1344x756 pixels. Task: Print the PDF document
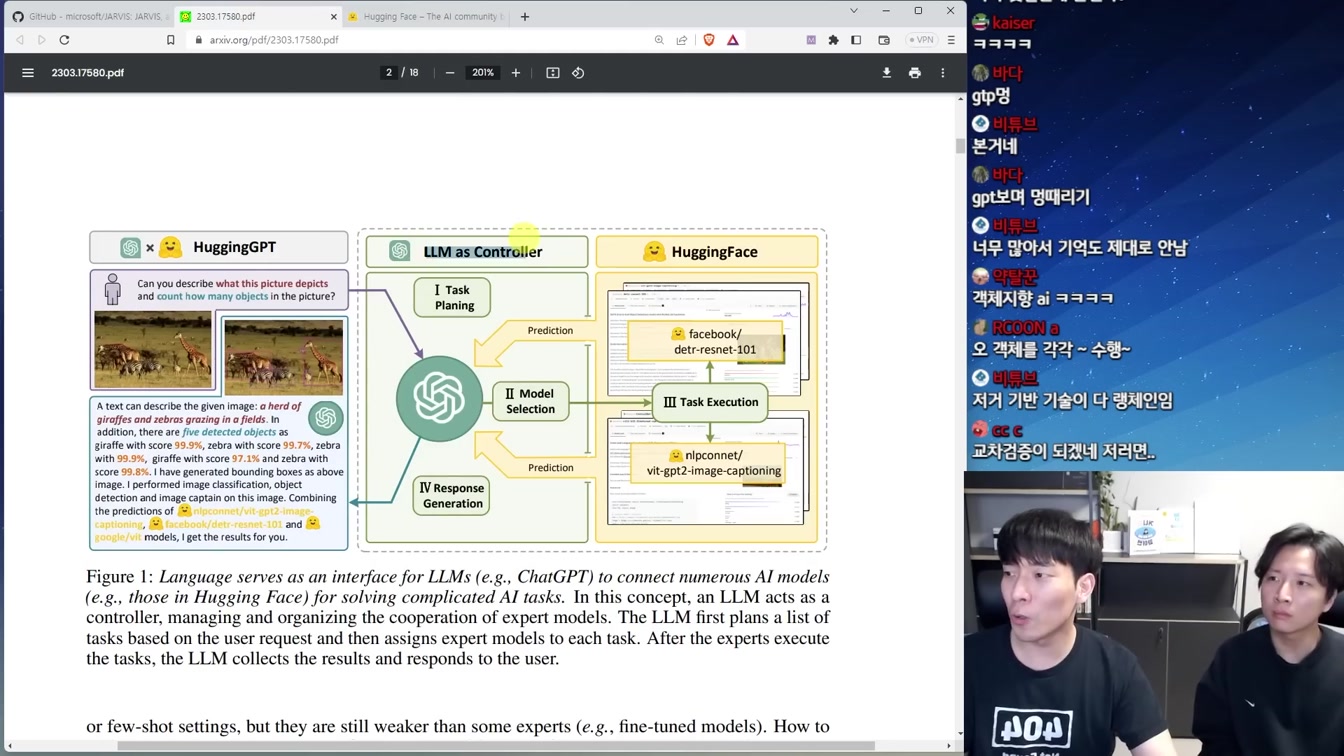pos(914,73)
